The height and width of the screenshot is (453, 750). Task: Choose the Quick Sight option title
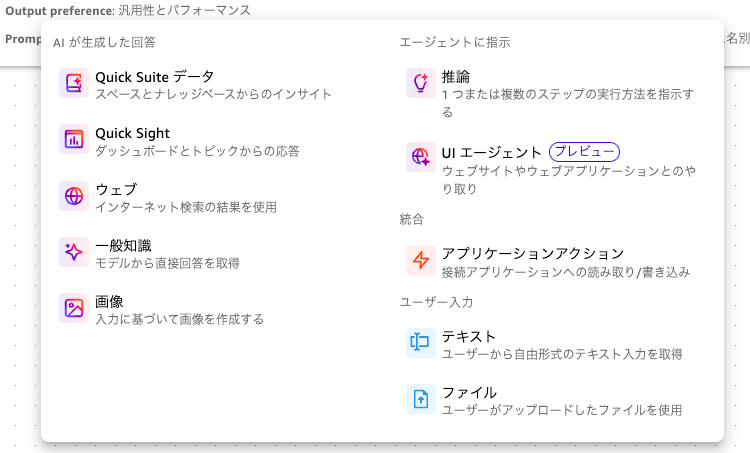pos(132,133)
